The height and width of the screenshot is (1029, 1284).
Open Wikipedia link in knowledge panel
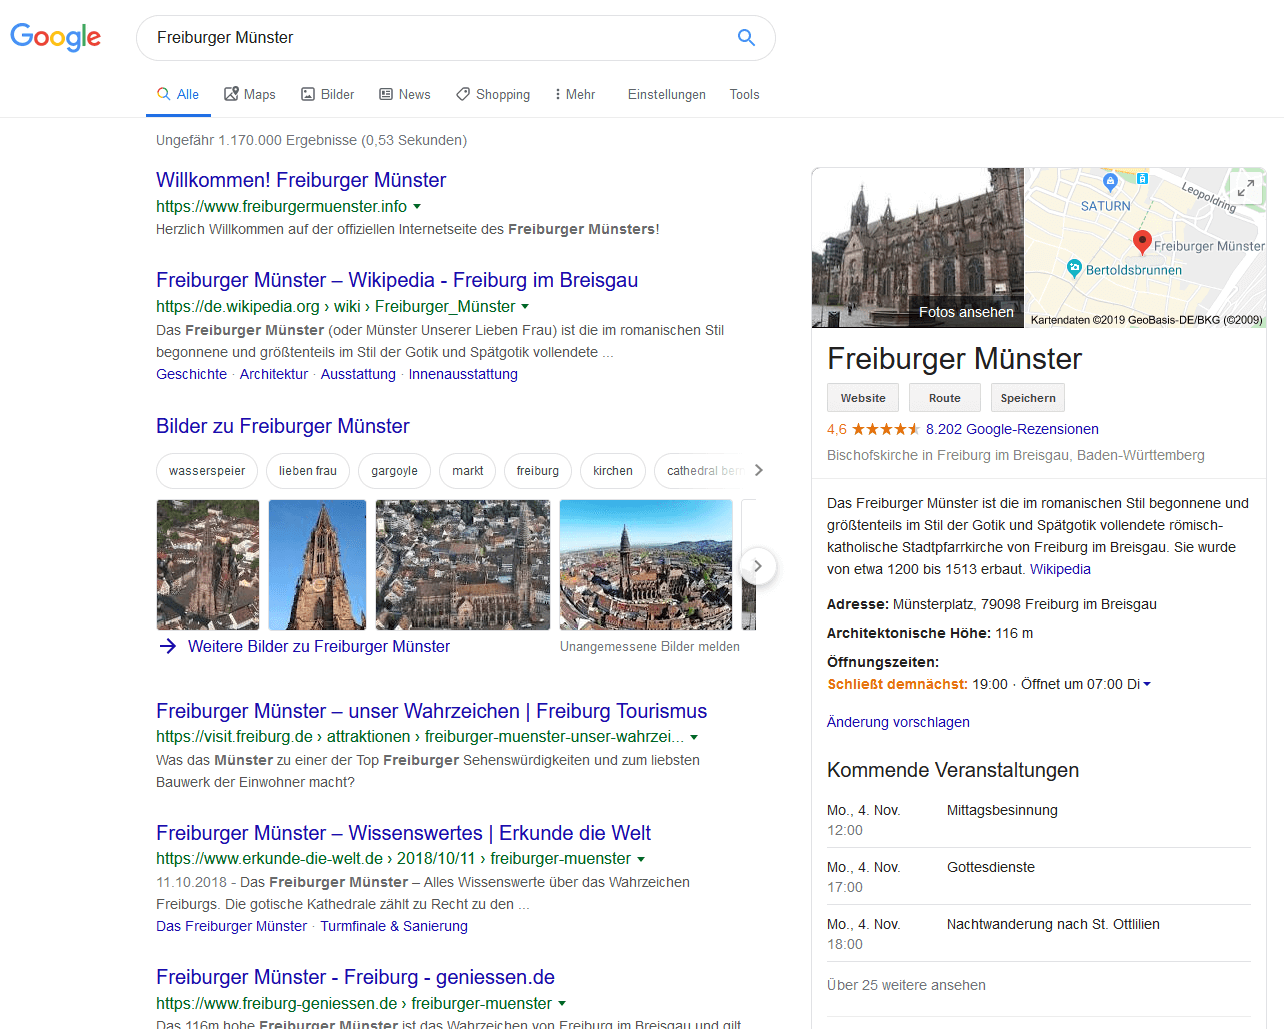tap(1060, 569)
